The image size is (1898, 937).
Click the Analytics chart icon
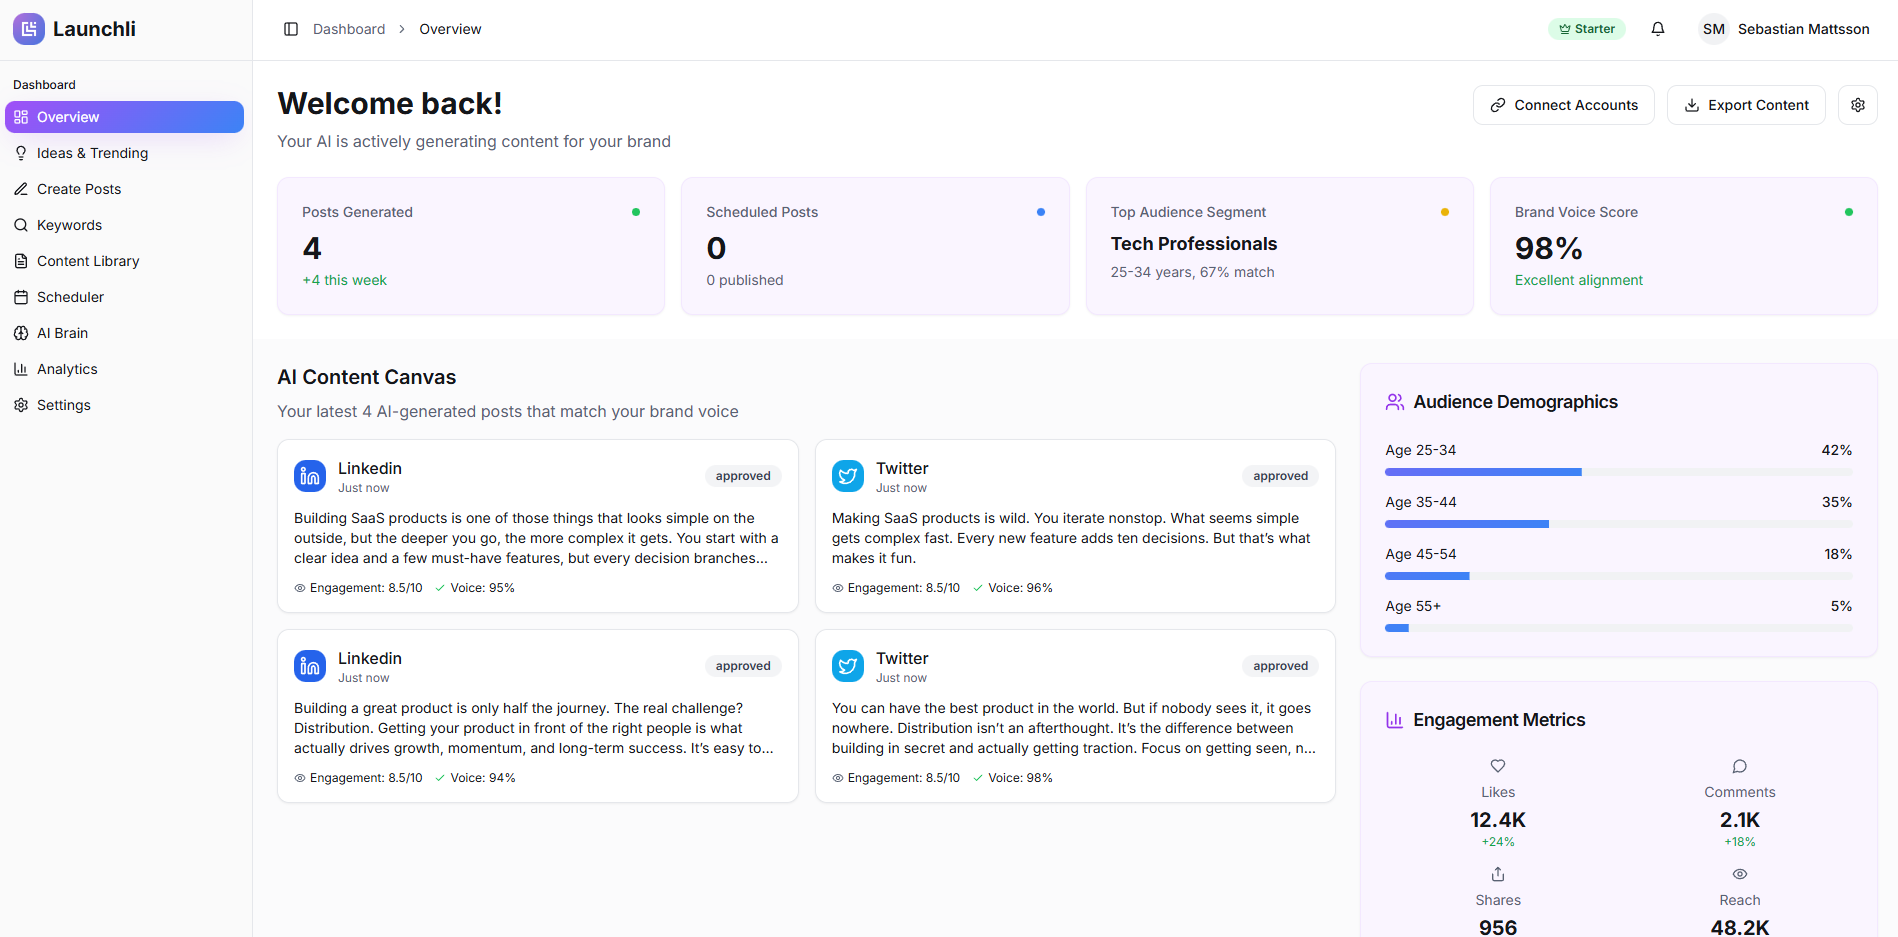click(21, 368)
